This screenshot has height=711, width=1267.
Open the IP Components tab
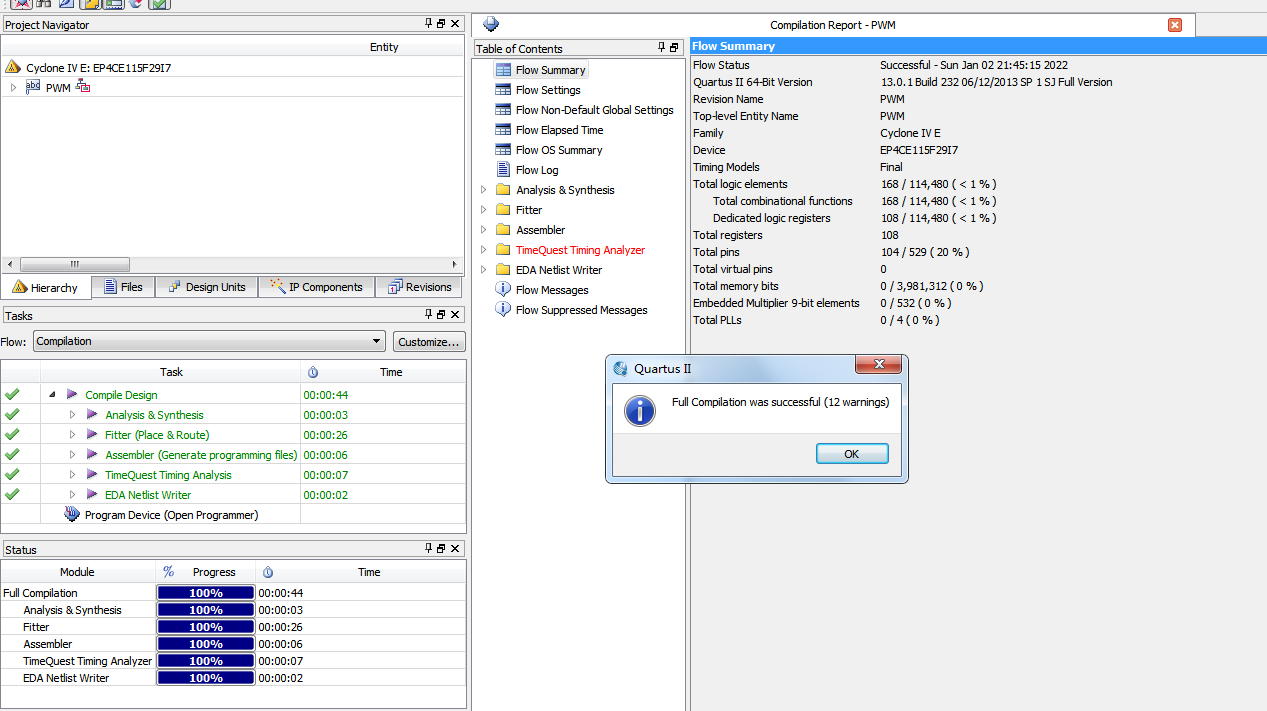[x=316, y=287]
